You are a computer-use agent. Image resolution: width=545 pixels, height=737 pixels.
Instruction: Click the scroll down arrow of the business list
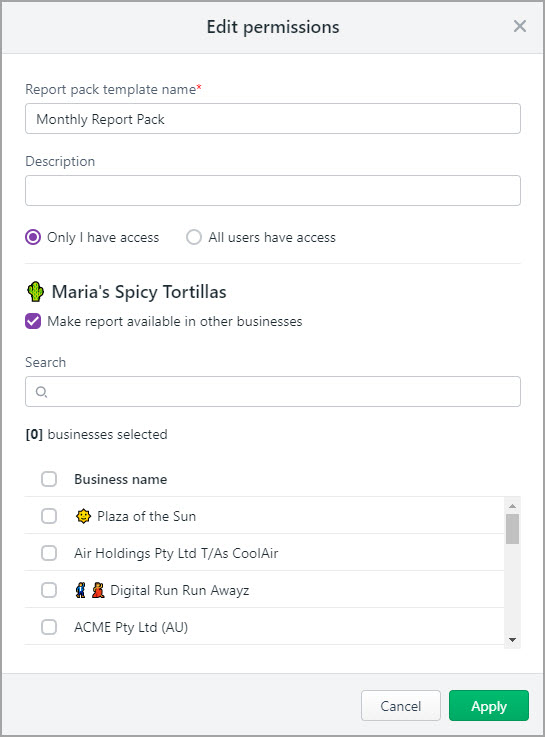point(512,640)
